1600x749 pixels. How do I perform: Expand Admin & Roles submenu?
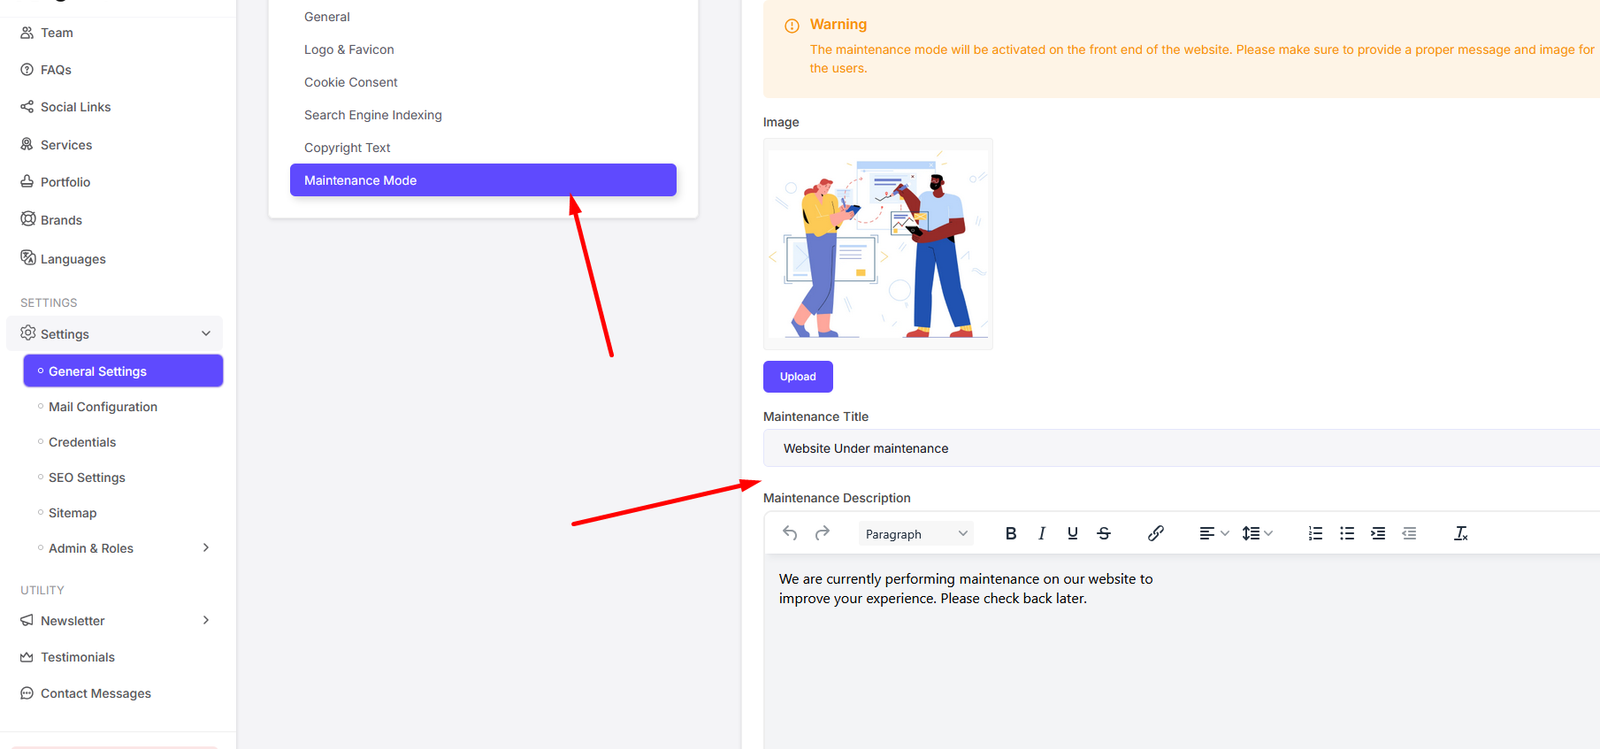pos(206,548)
